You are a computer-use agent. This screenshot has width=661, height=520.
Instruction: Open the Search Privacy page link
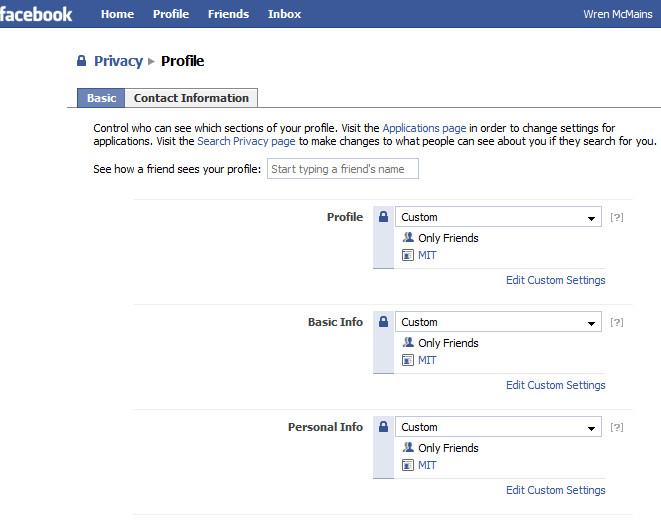tap(246, 141)
